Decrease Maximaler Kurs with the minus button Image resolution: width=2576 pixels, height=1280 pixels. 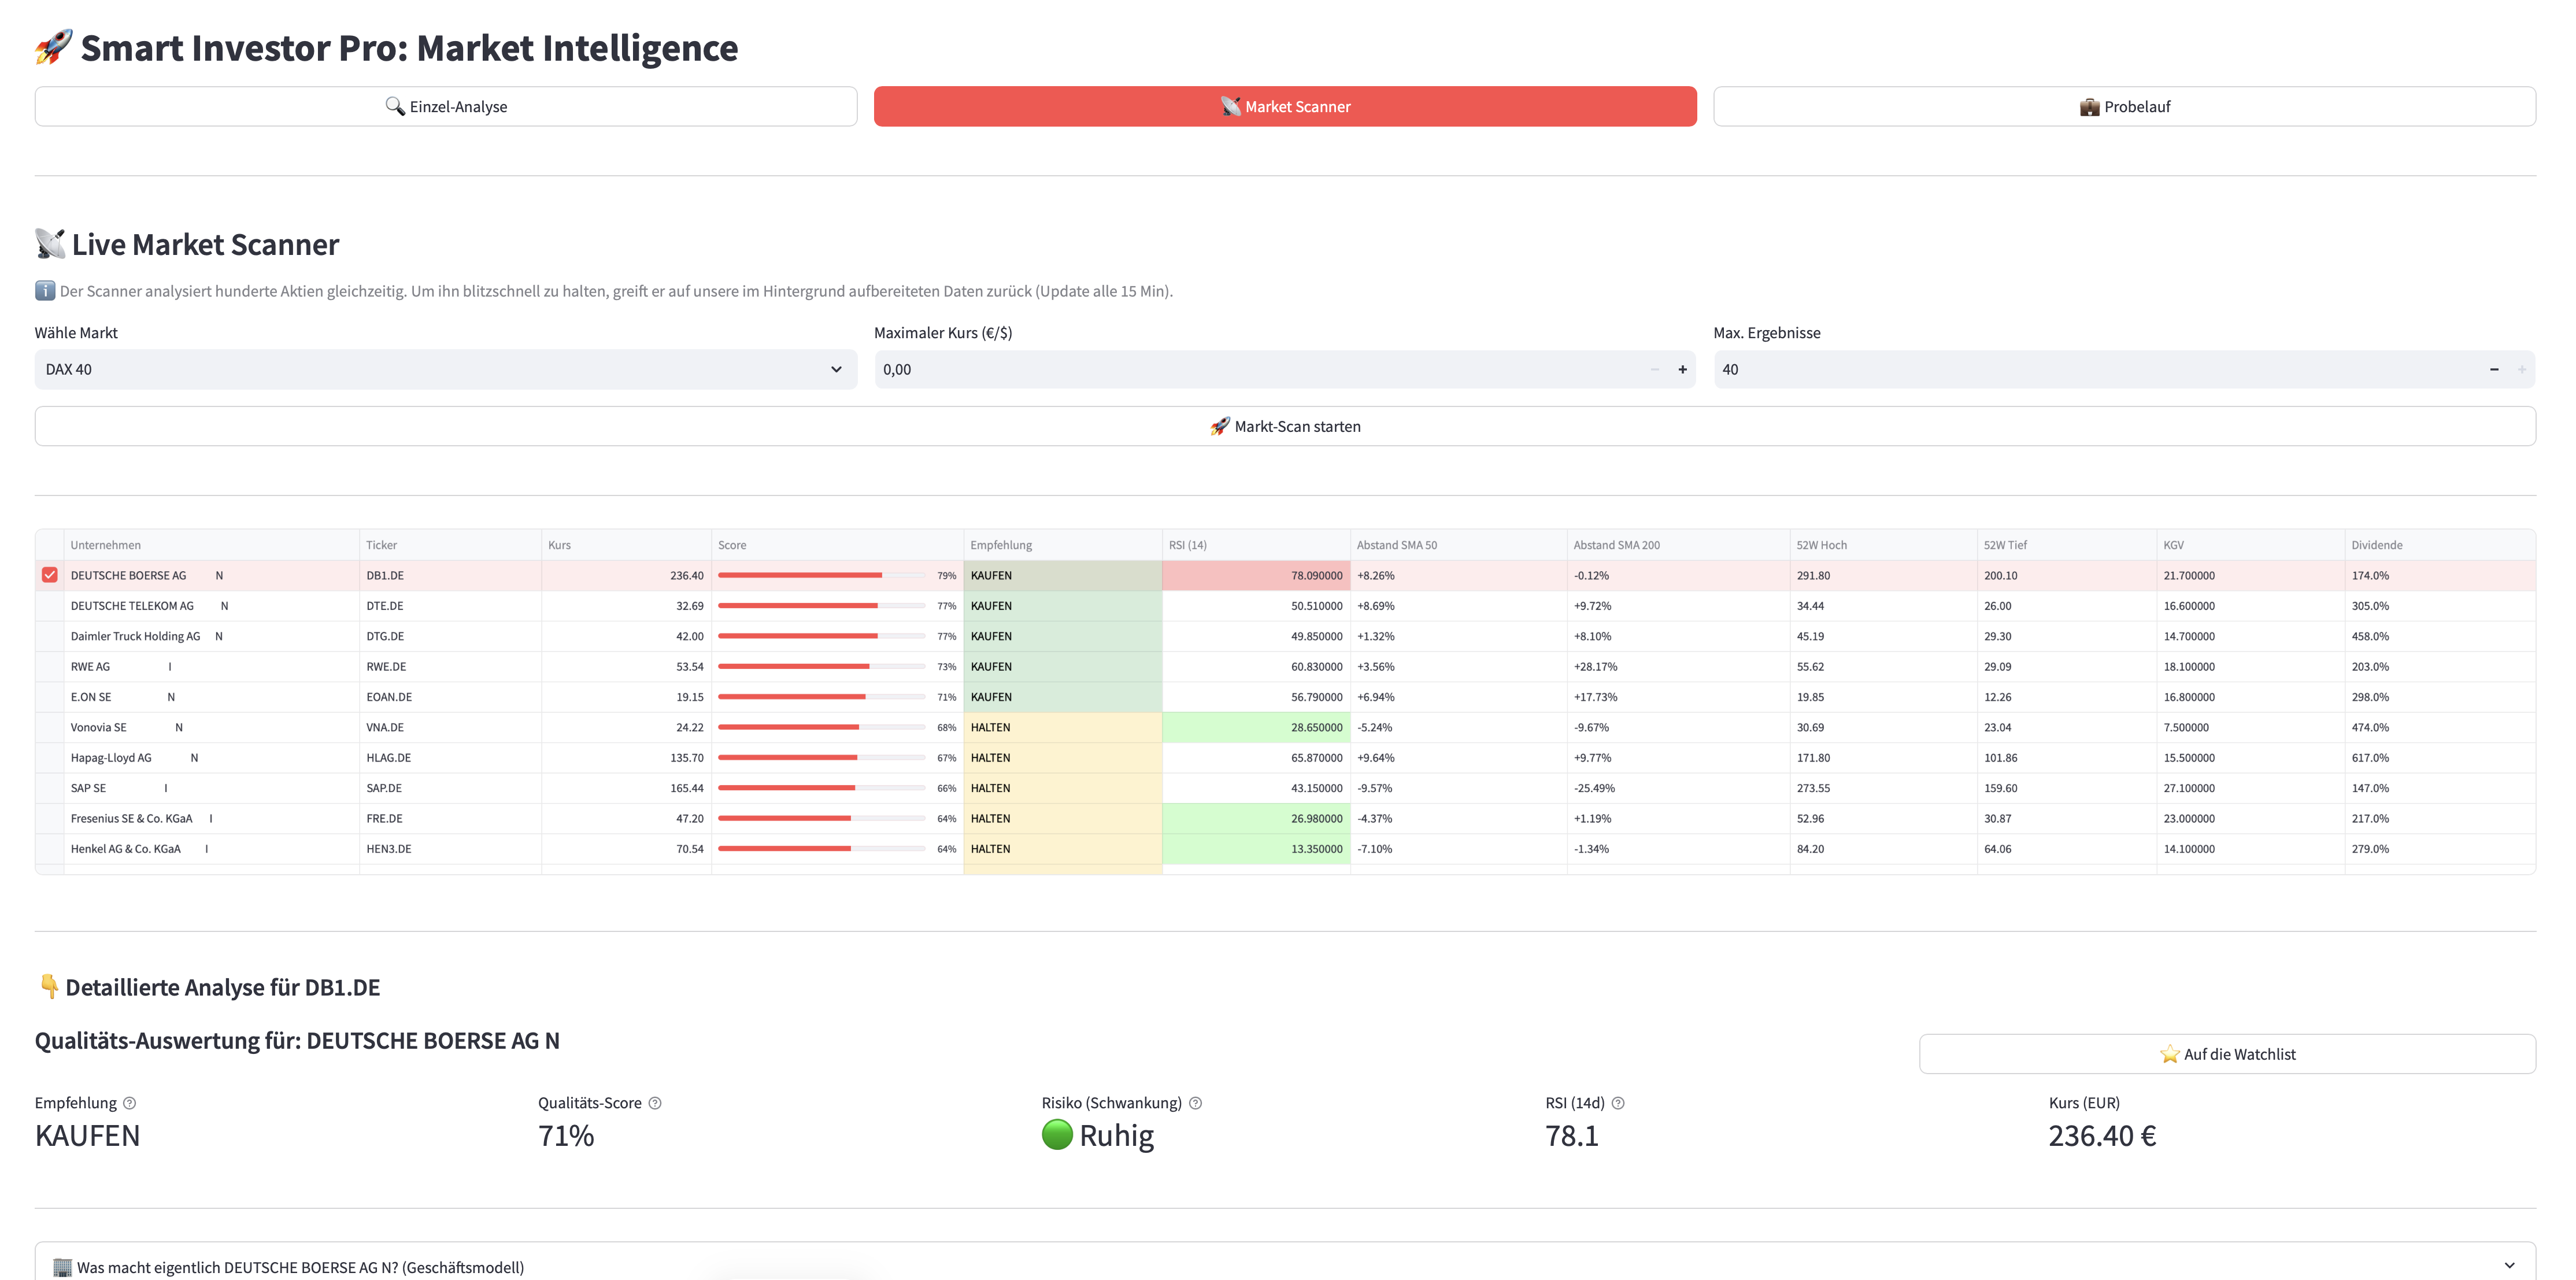point(1654,369)
